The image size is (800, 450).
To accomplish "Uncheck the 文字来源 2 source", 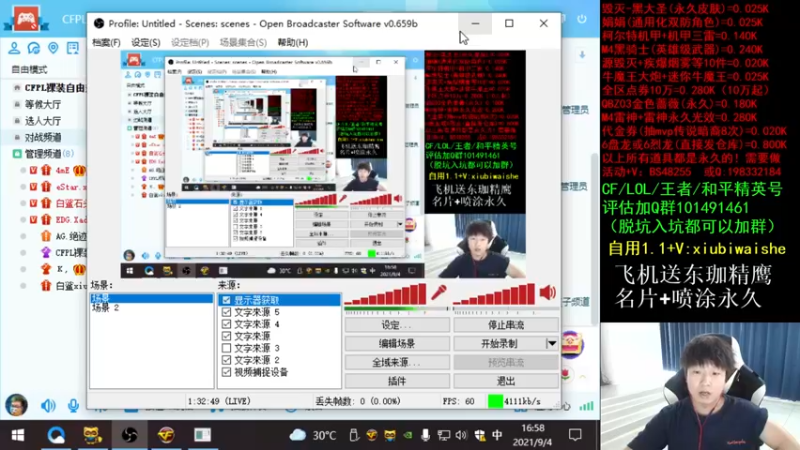I will point(227,360).
